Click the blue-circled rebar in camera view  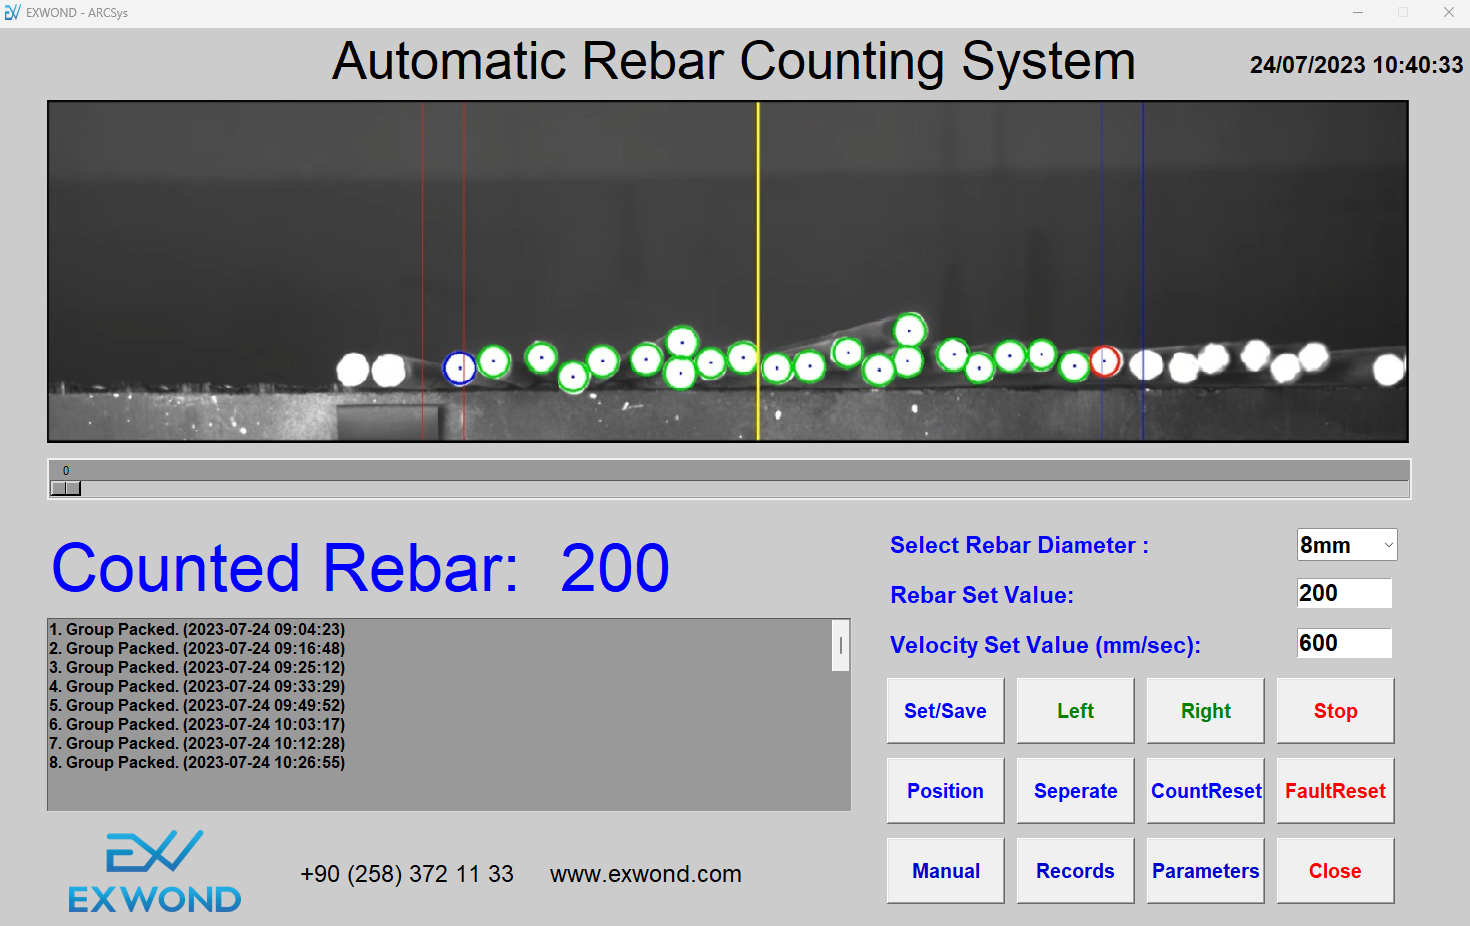(x=460, y=368)
